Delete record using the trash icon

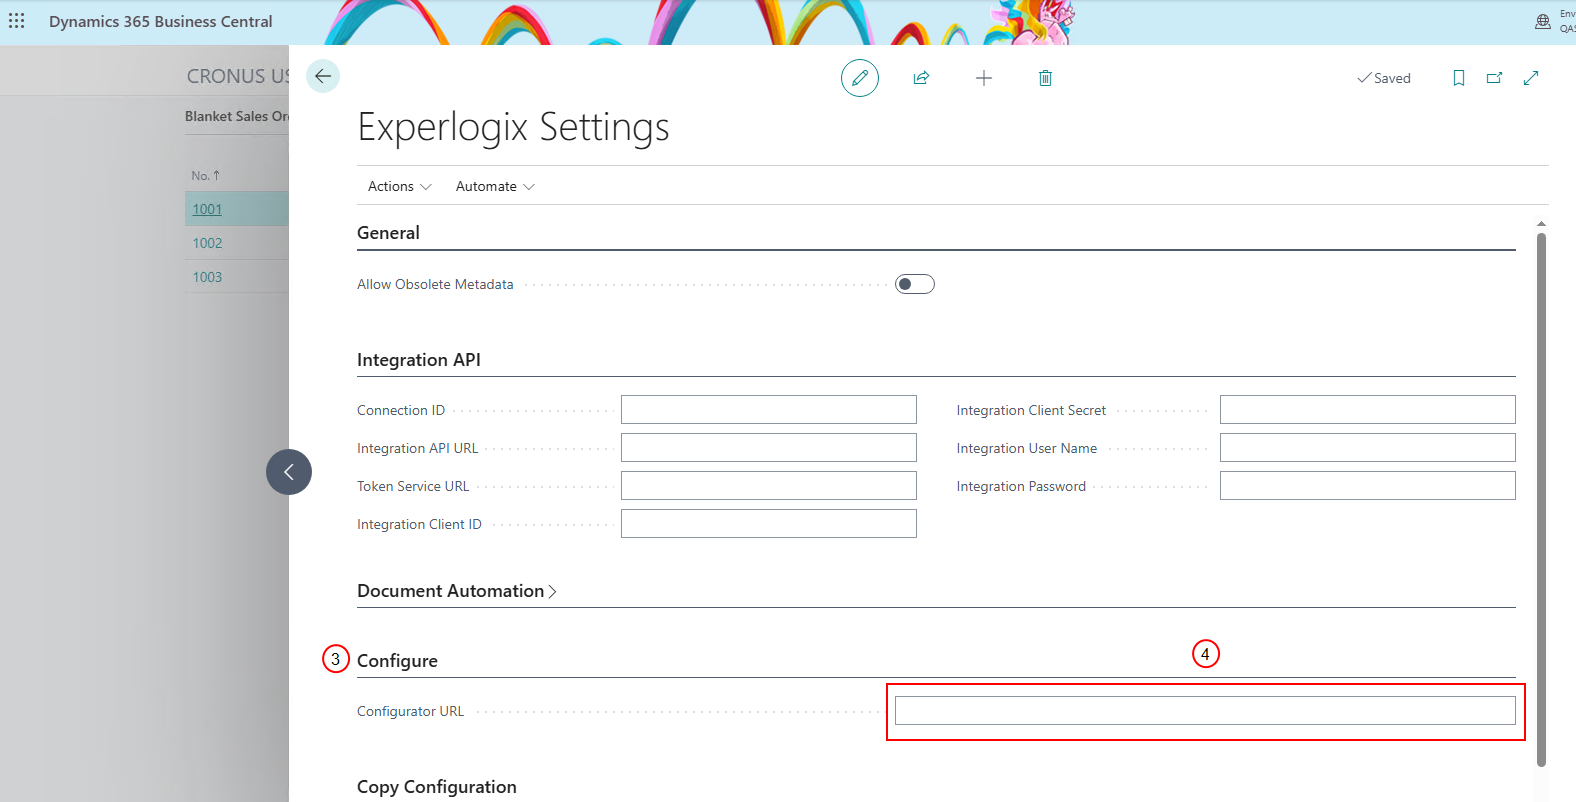coord(1045,78)
